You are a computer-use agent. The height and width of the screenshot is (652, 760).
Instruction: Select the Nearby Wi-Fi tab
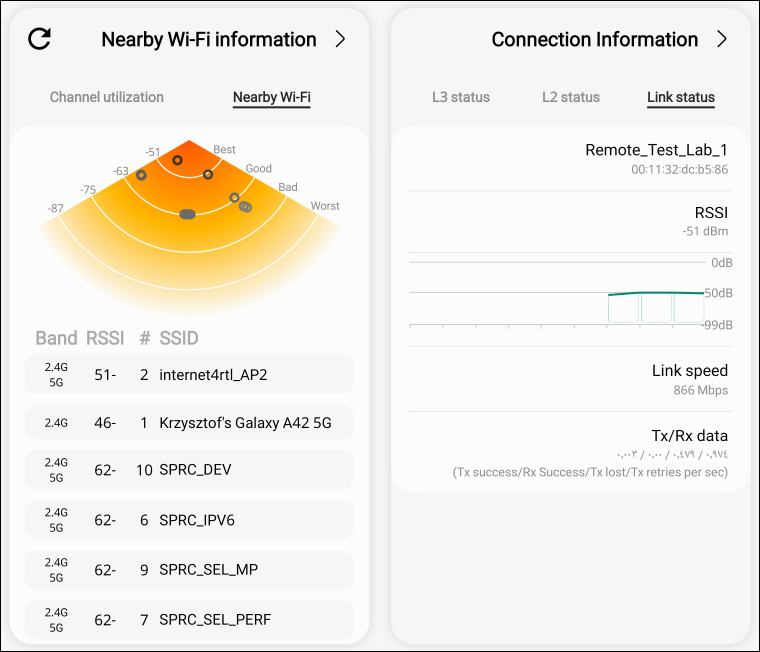pyautogui.click(x=271, y=97)
